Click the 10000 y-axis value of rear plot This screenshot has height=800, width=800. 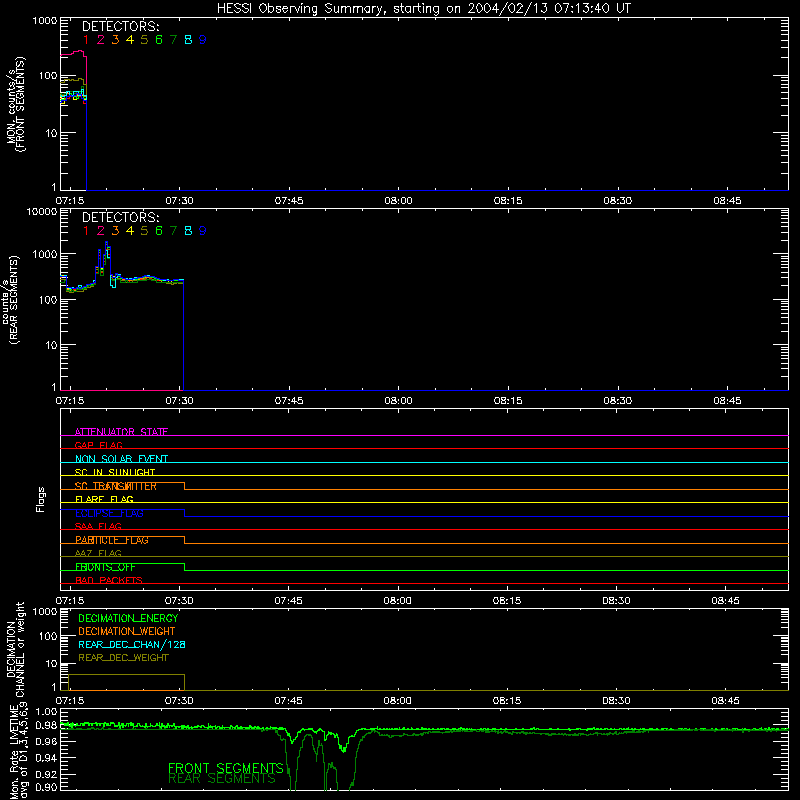pyautogui.click(x=42, y=212)
